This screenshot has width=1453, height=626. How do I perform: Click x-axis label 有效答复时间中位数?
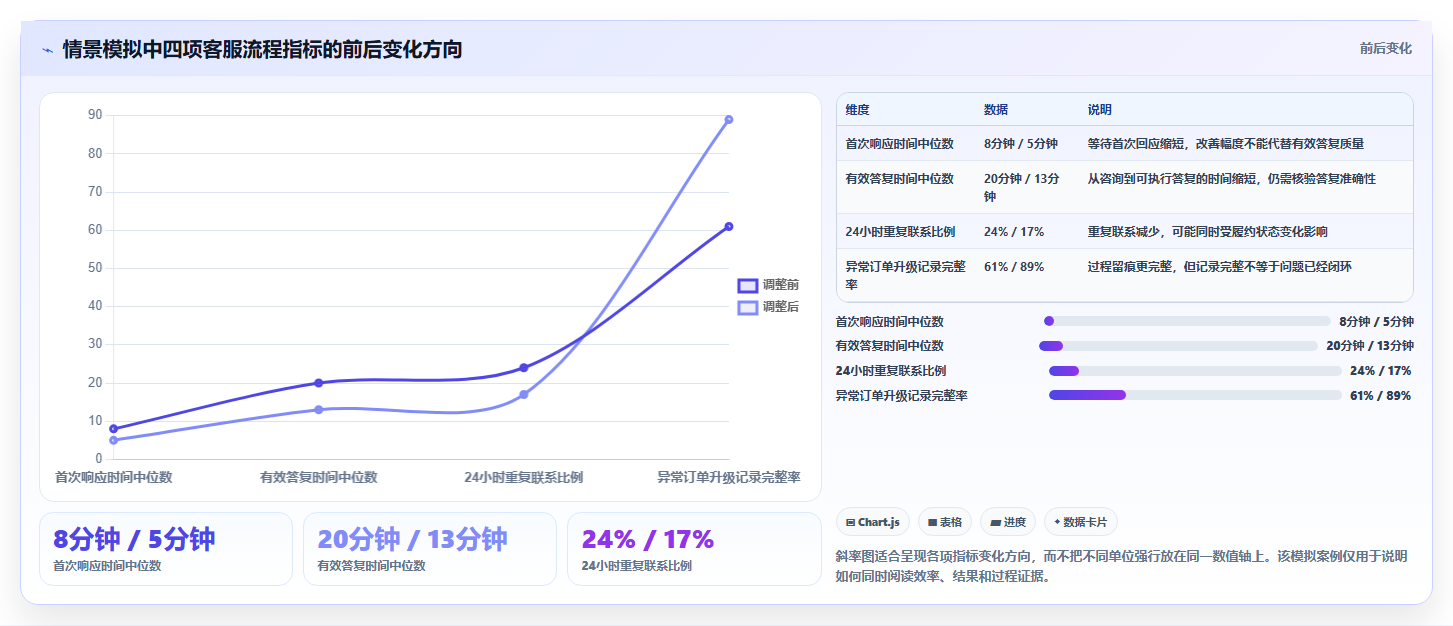(x=319, y=478)
